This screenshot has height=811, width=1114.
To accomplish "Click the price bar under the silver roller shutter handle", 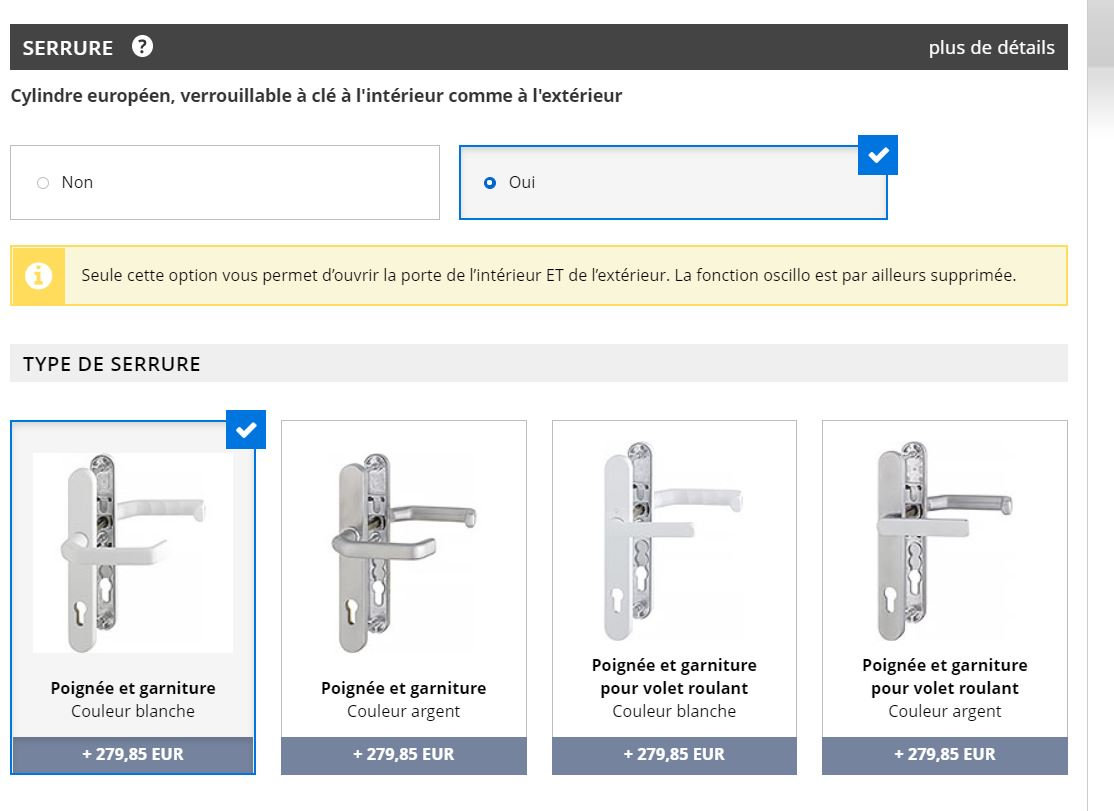I will tap(944, 755).
